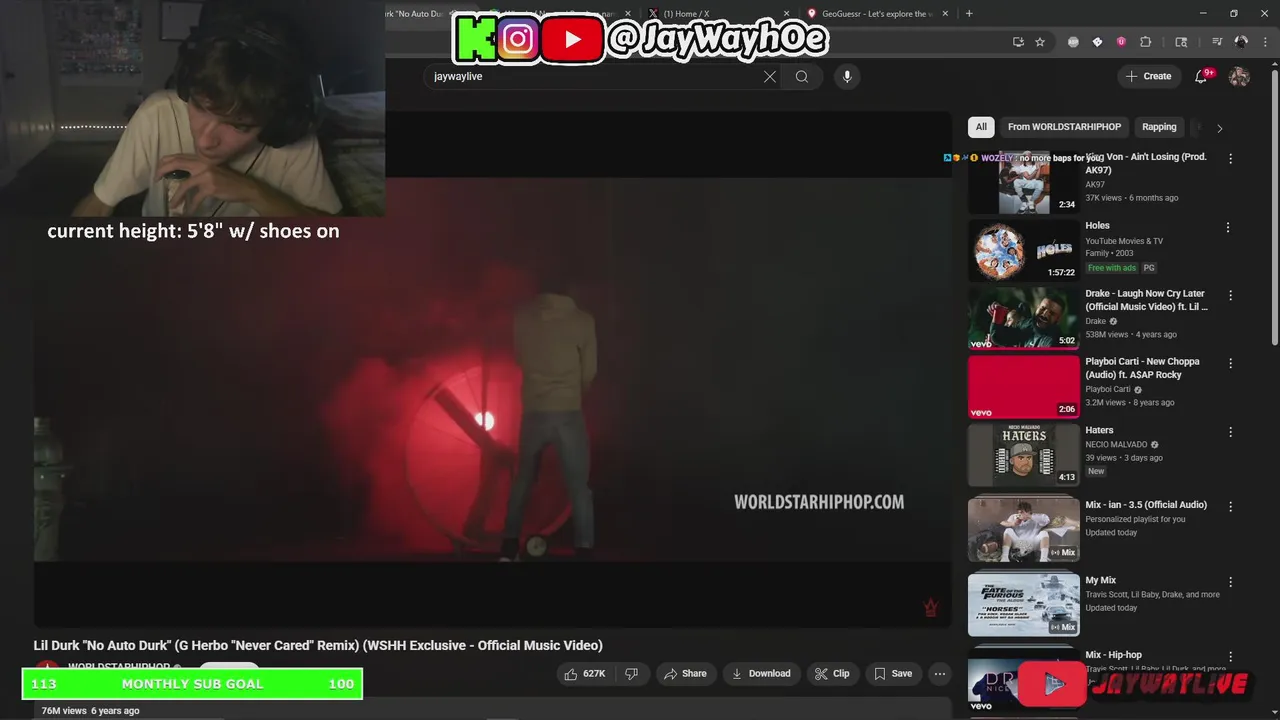
Task: Open Drake Laugh Now Cry Later thumbnail
Action: pyautogui.click(x=1024, y=318)
